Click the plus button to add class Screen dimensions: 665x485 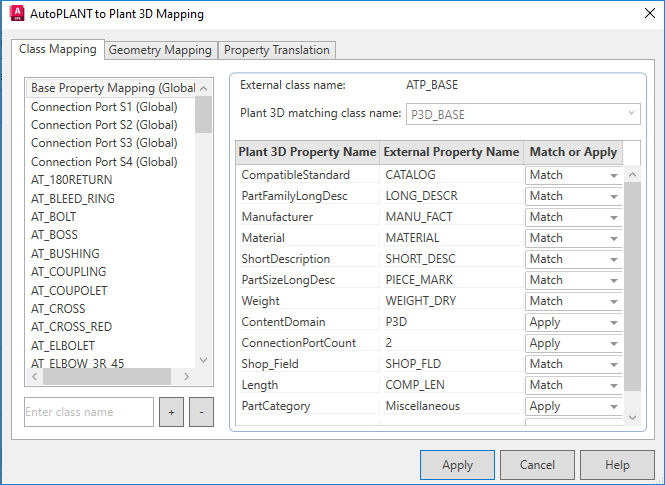click(x=171, y=412)
